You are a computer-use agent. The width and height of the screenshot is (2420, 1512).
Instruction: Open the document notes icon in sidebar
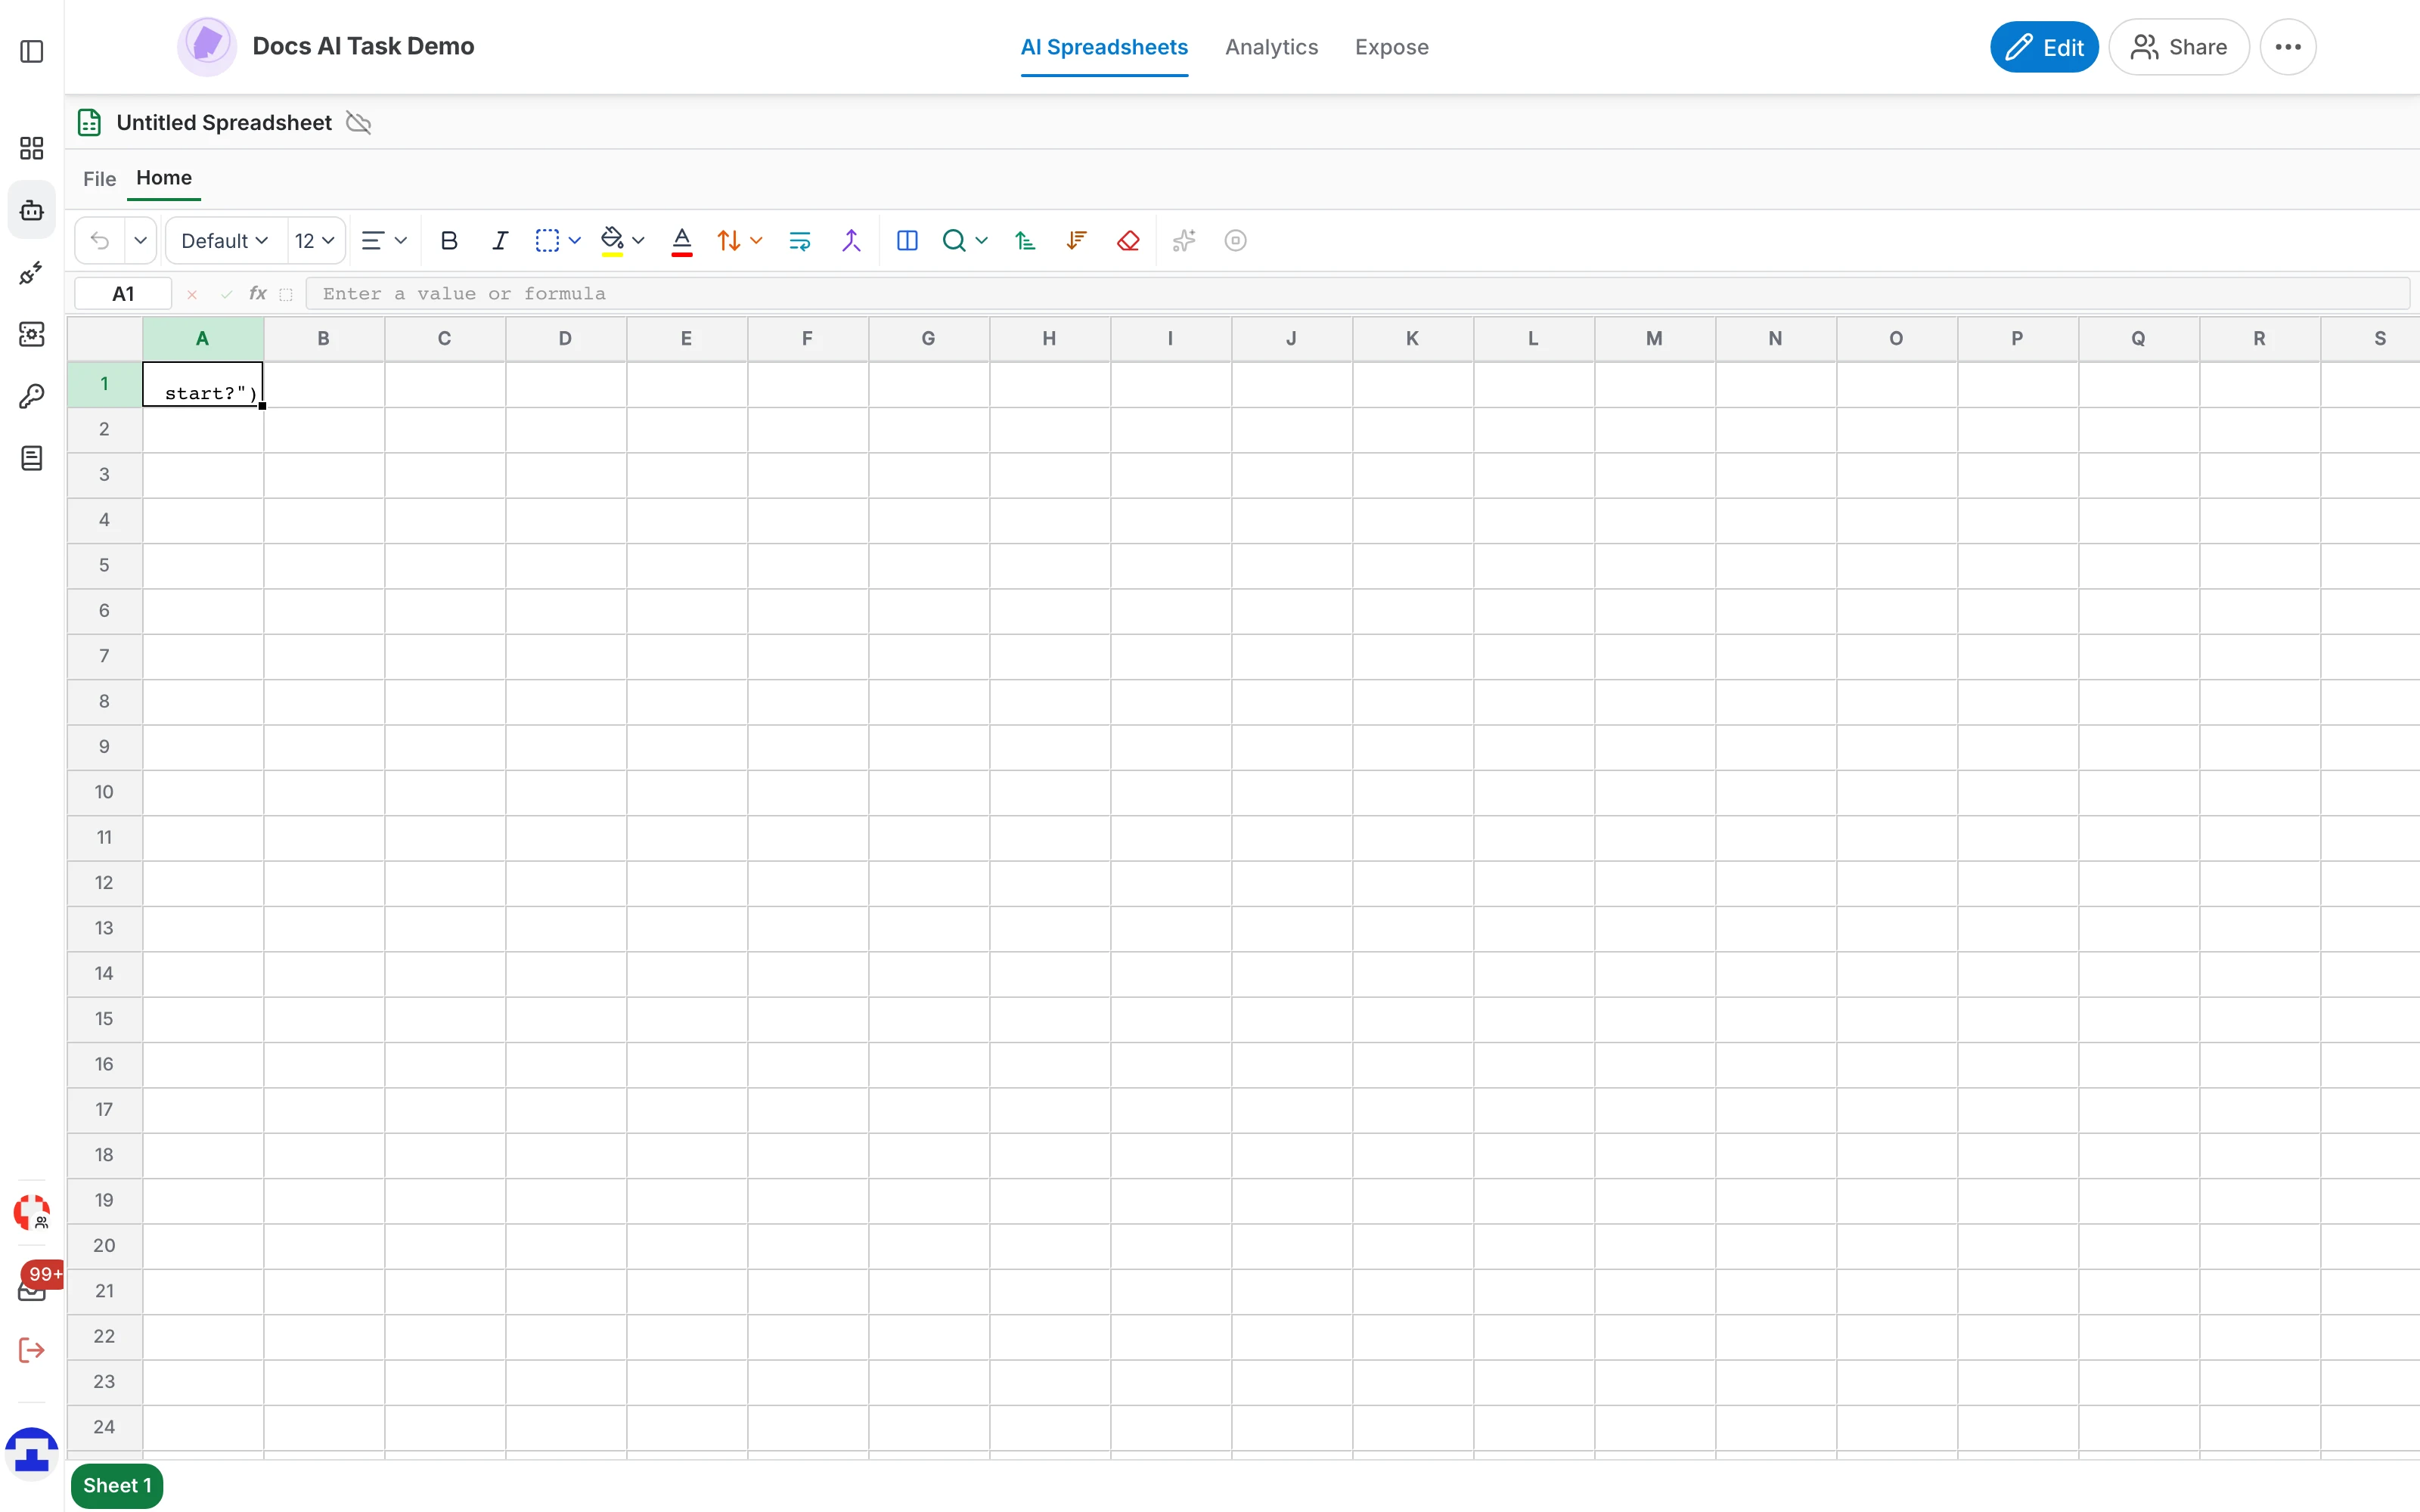tap(32, 458)
